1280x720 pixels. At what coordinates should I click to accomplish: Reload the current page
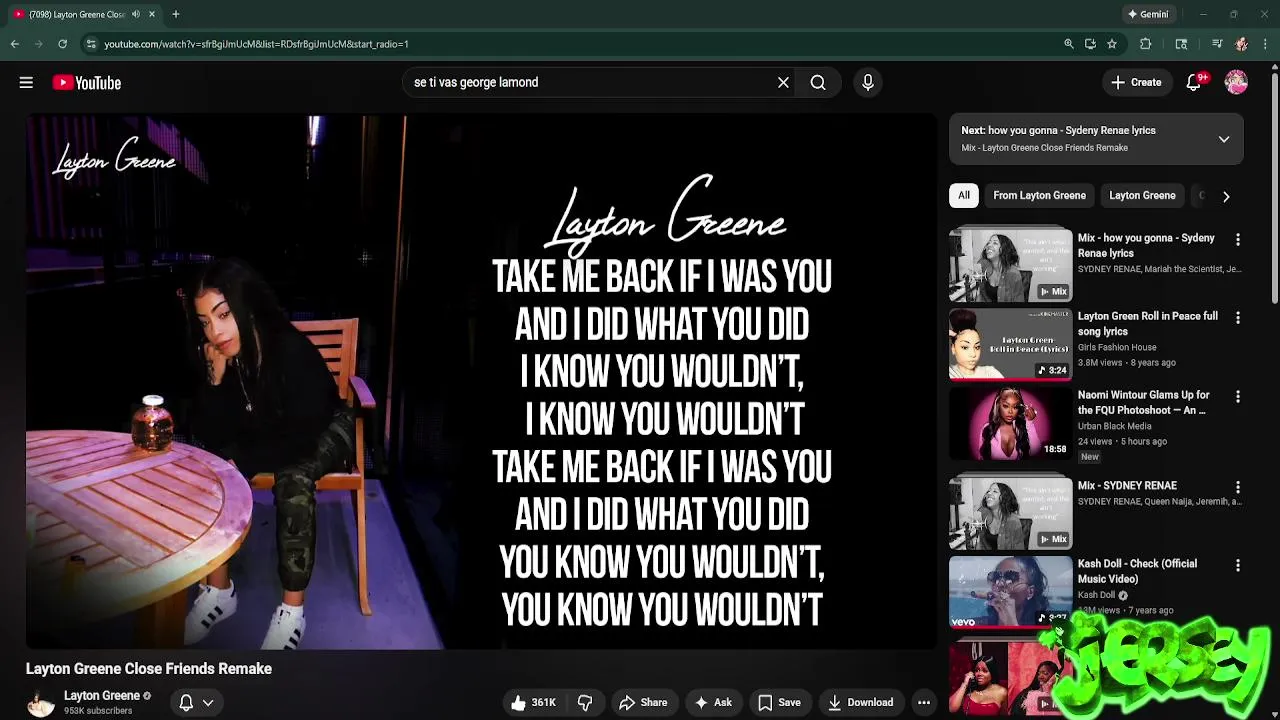62,44
